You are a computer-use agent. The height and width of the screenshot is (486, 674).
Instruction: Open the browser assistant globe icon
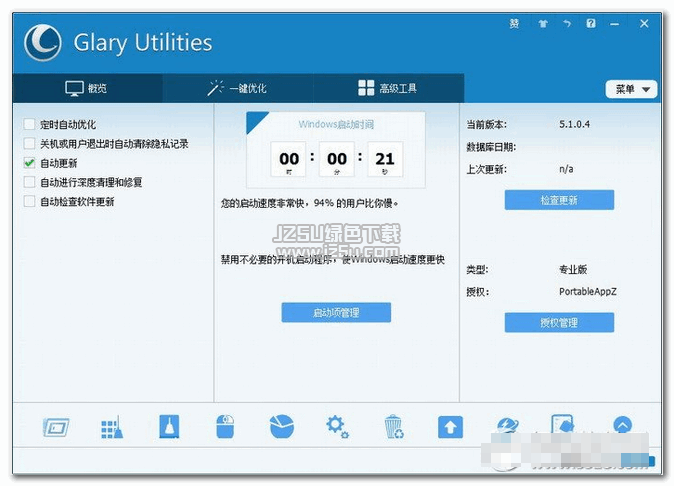click(507, 425)
